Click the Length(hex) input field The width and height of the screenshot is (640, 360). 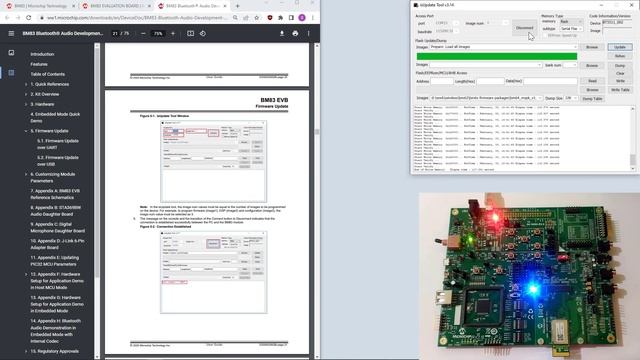tap(490, 81)
